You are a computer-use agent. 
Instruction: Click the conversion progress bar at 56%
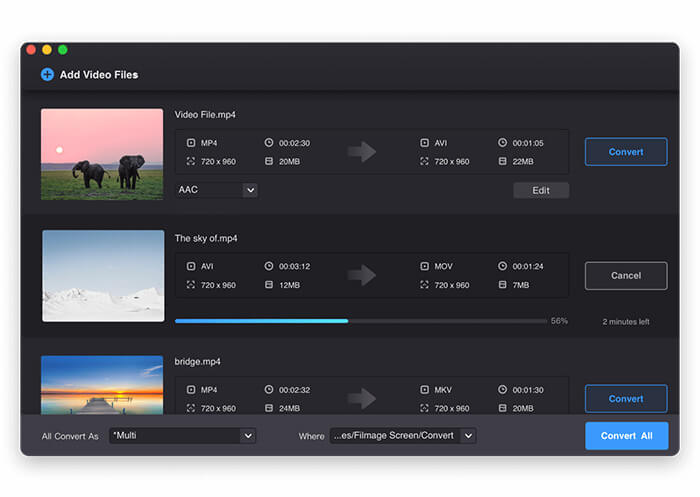click(x=360, y=321)
